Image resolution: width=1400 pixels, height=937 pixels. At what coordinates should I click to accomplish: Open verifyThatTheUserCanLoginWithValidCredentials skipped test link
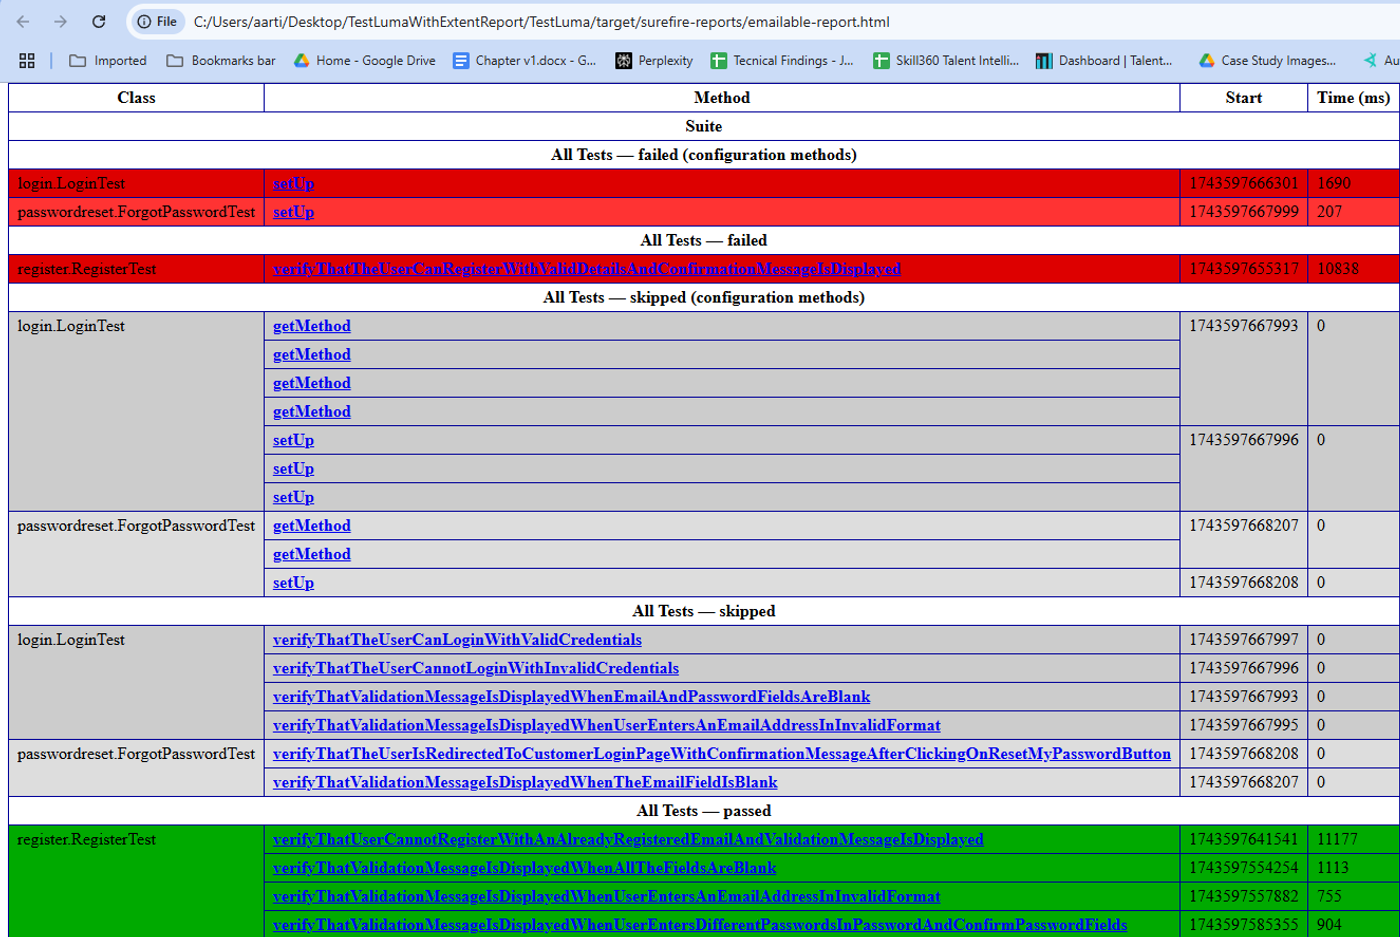click(x=457, y=640)
